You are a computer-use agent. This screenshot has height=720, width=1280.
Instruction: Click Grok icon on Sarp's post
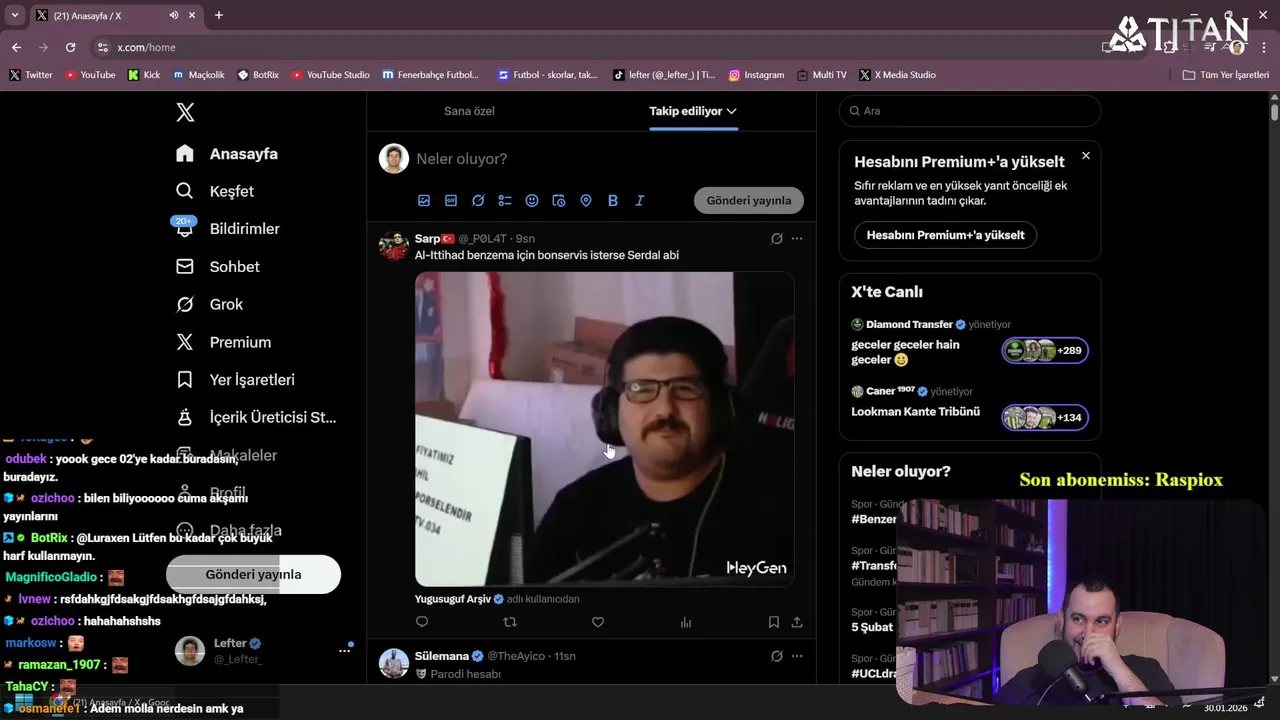pos(777,238)
